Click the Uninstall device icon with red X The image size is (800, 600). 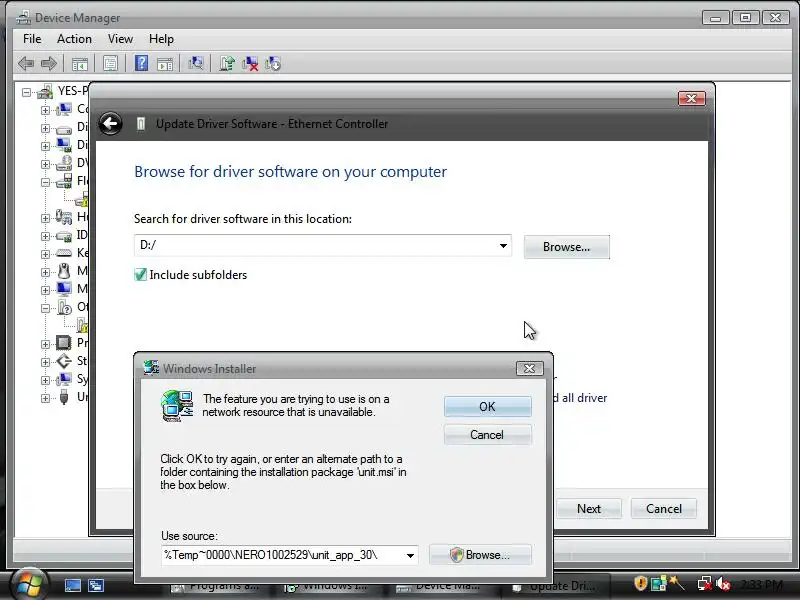(250, 63)
